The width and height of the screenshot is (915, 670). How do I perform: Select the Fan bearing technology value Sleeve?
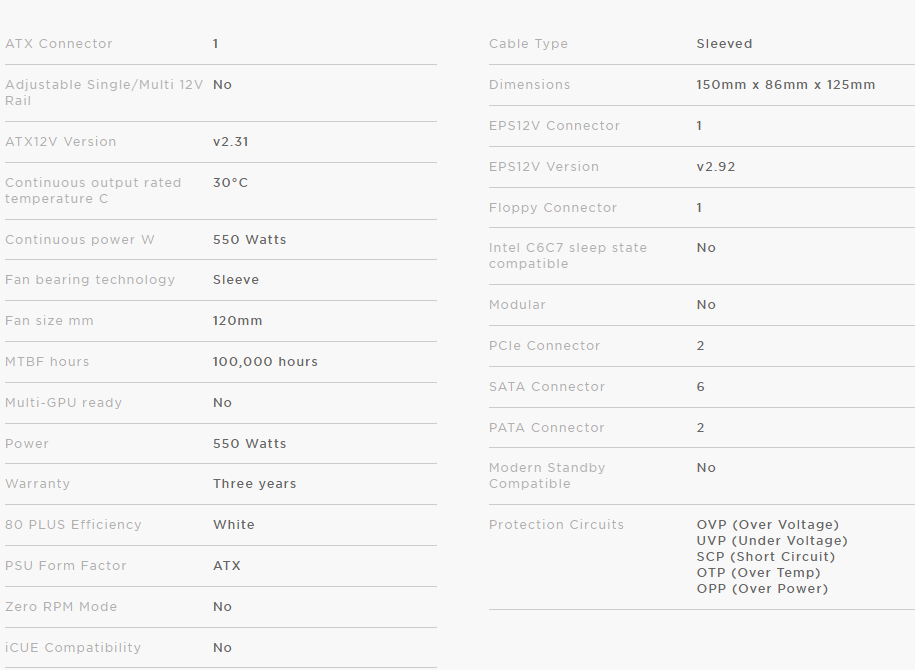236,280
